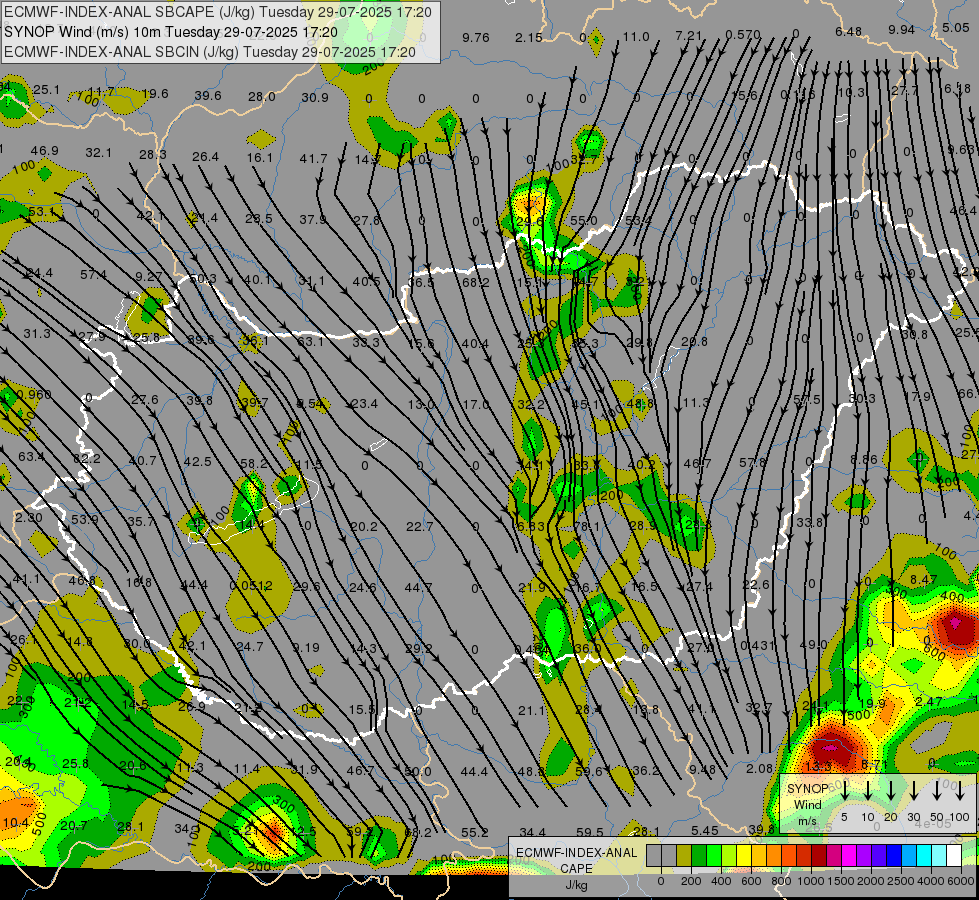
Task: Click the map value 57.4
Action: [94, 274]
